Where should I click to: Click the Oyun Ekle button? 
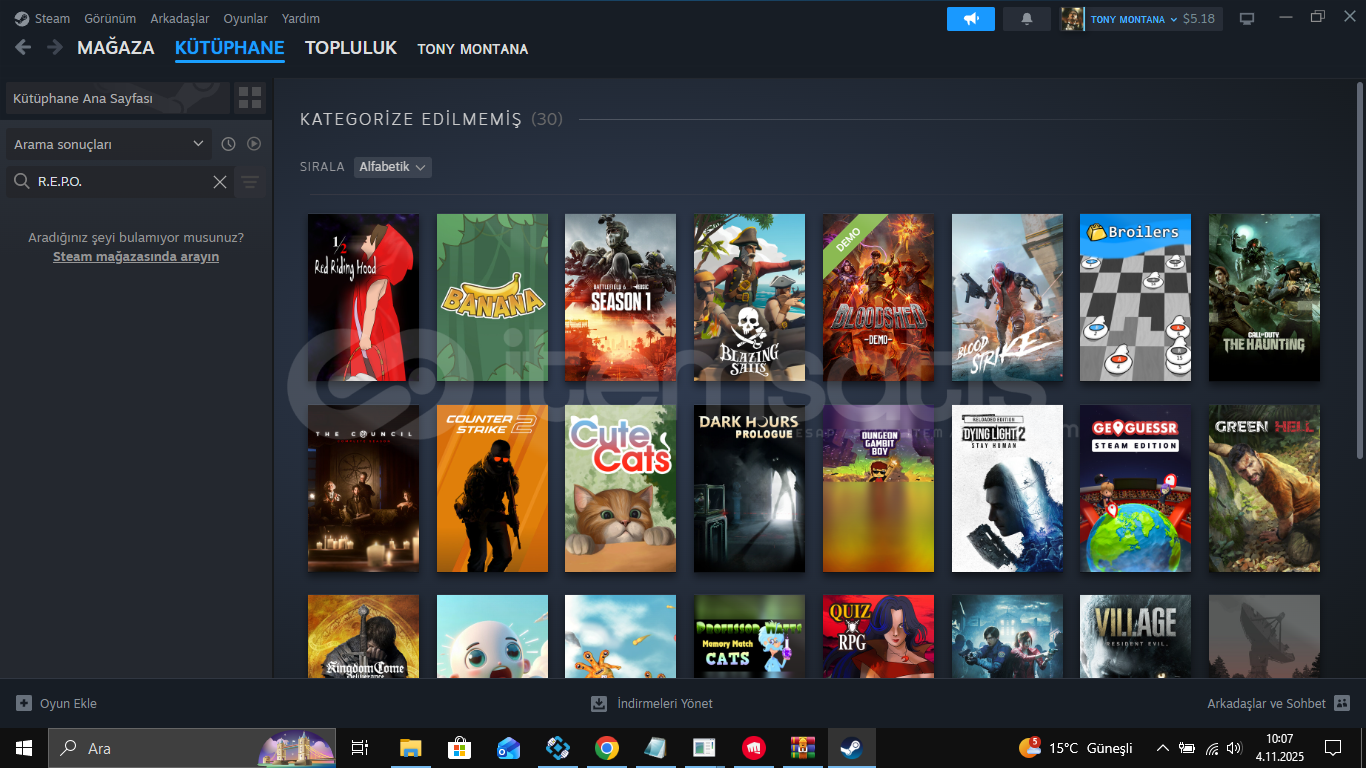click(57, 704)
